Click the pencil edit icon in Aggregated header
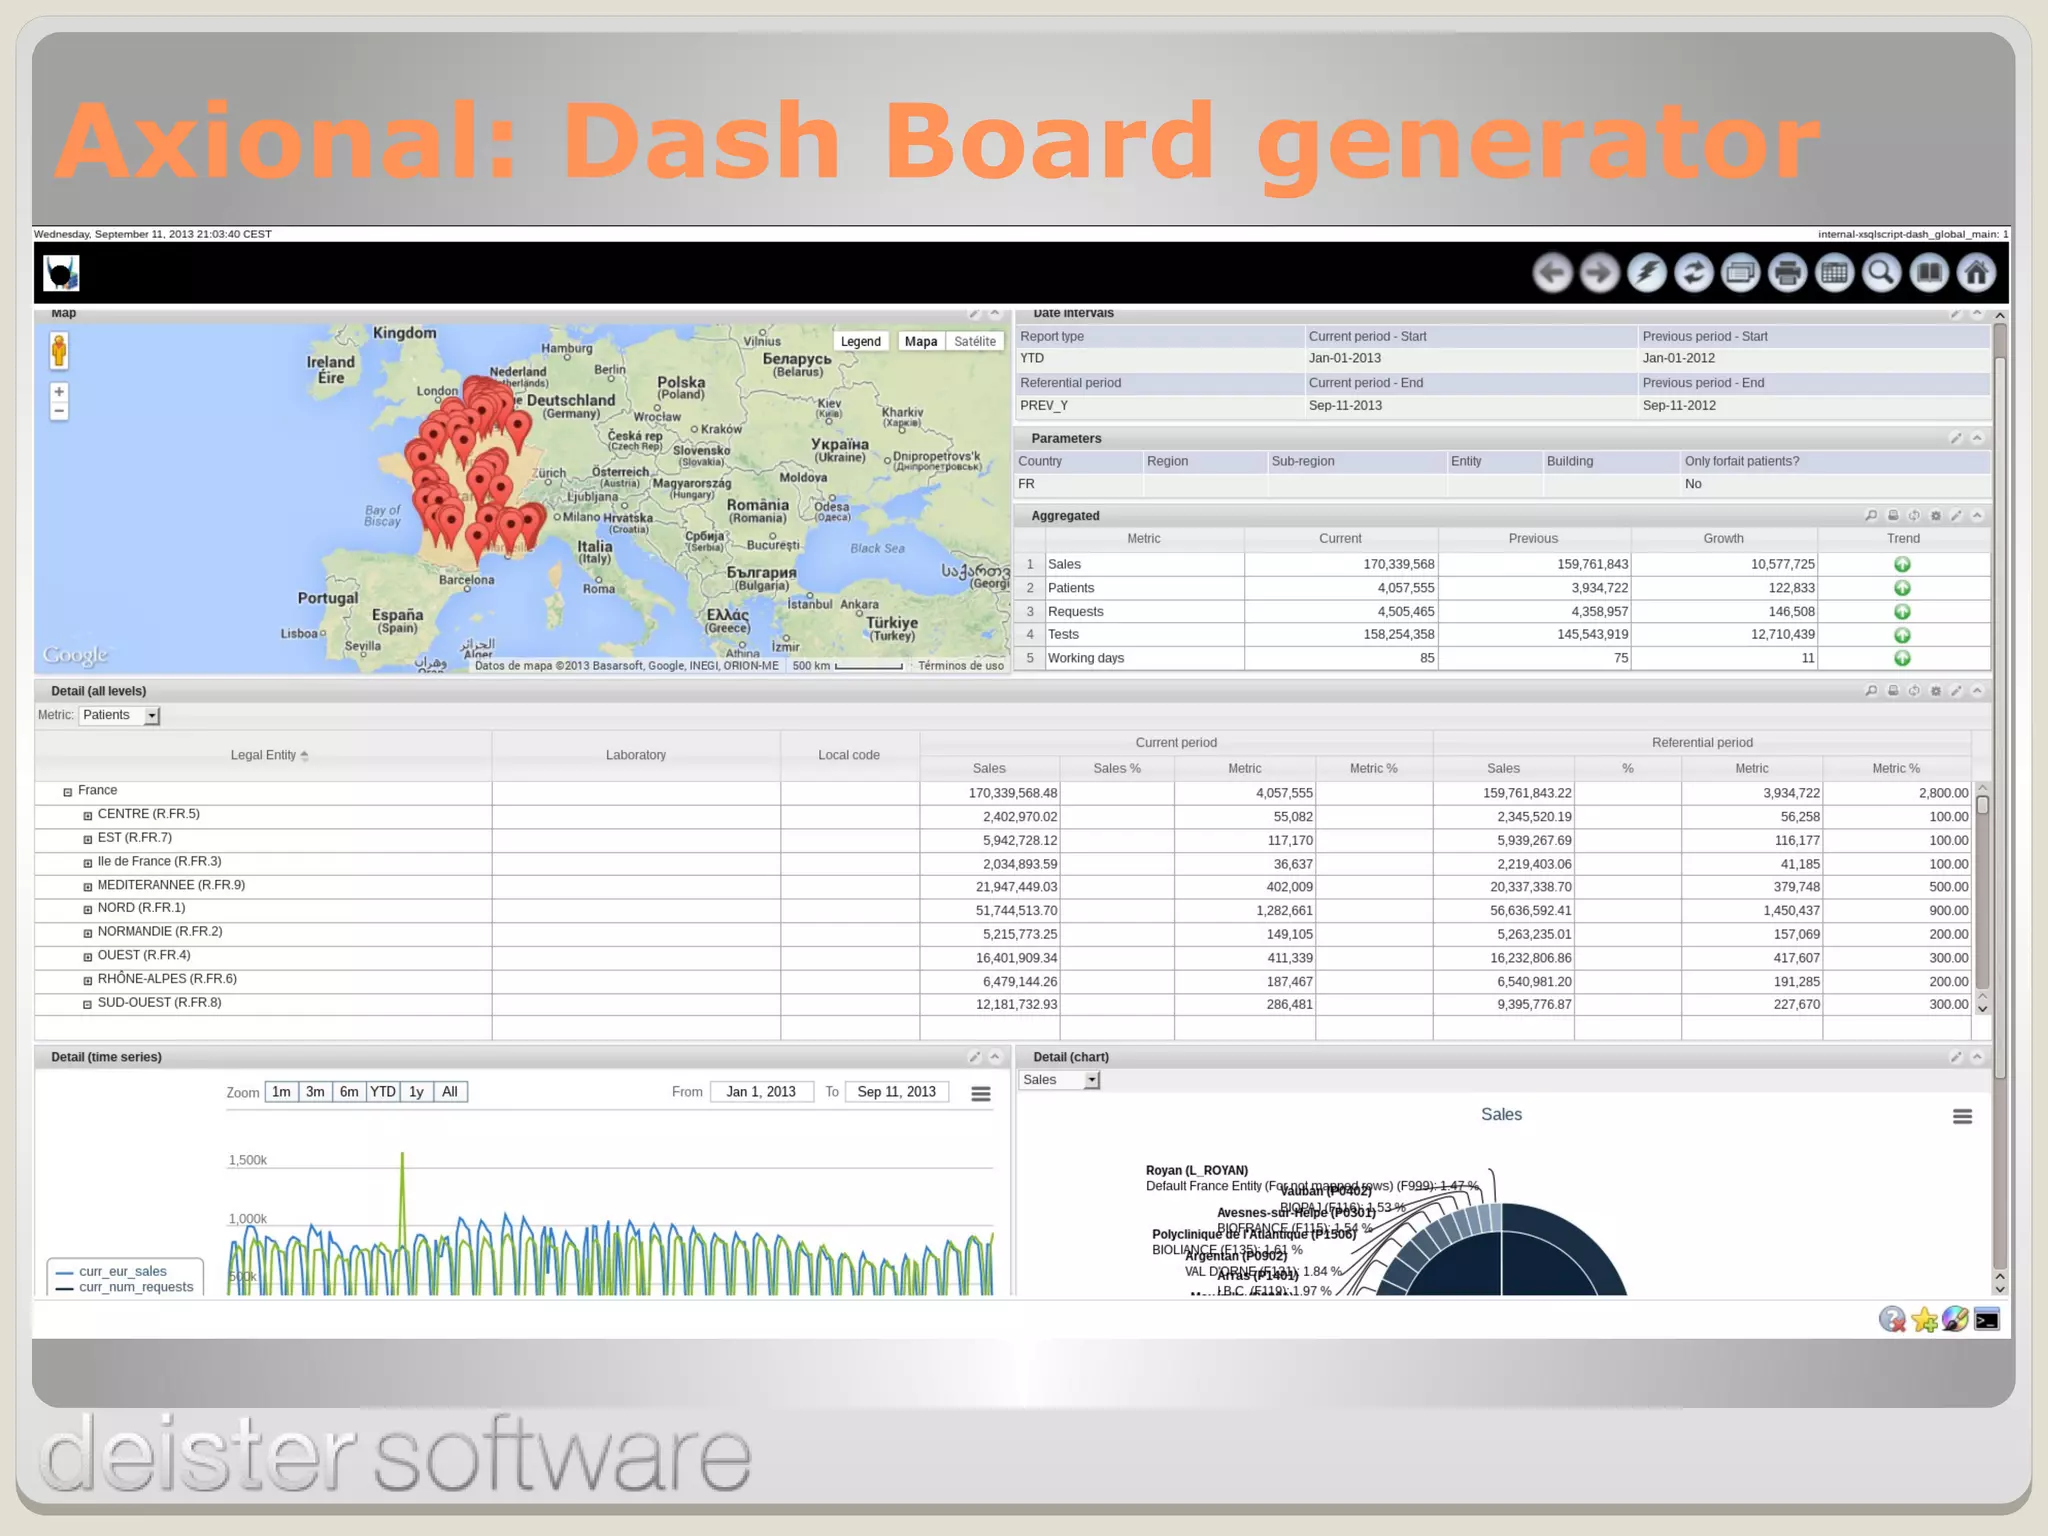 click(x=1957, y=516)
